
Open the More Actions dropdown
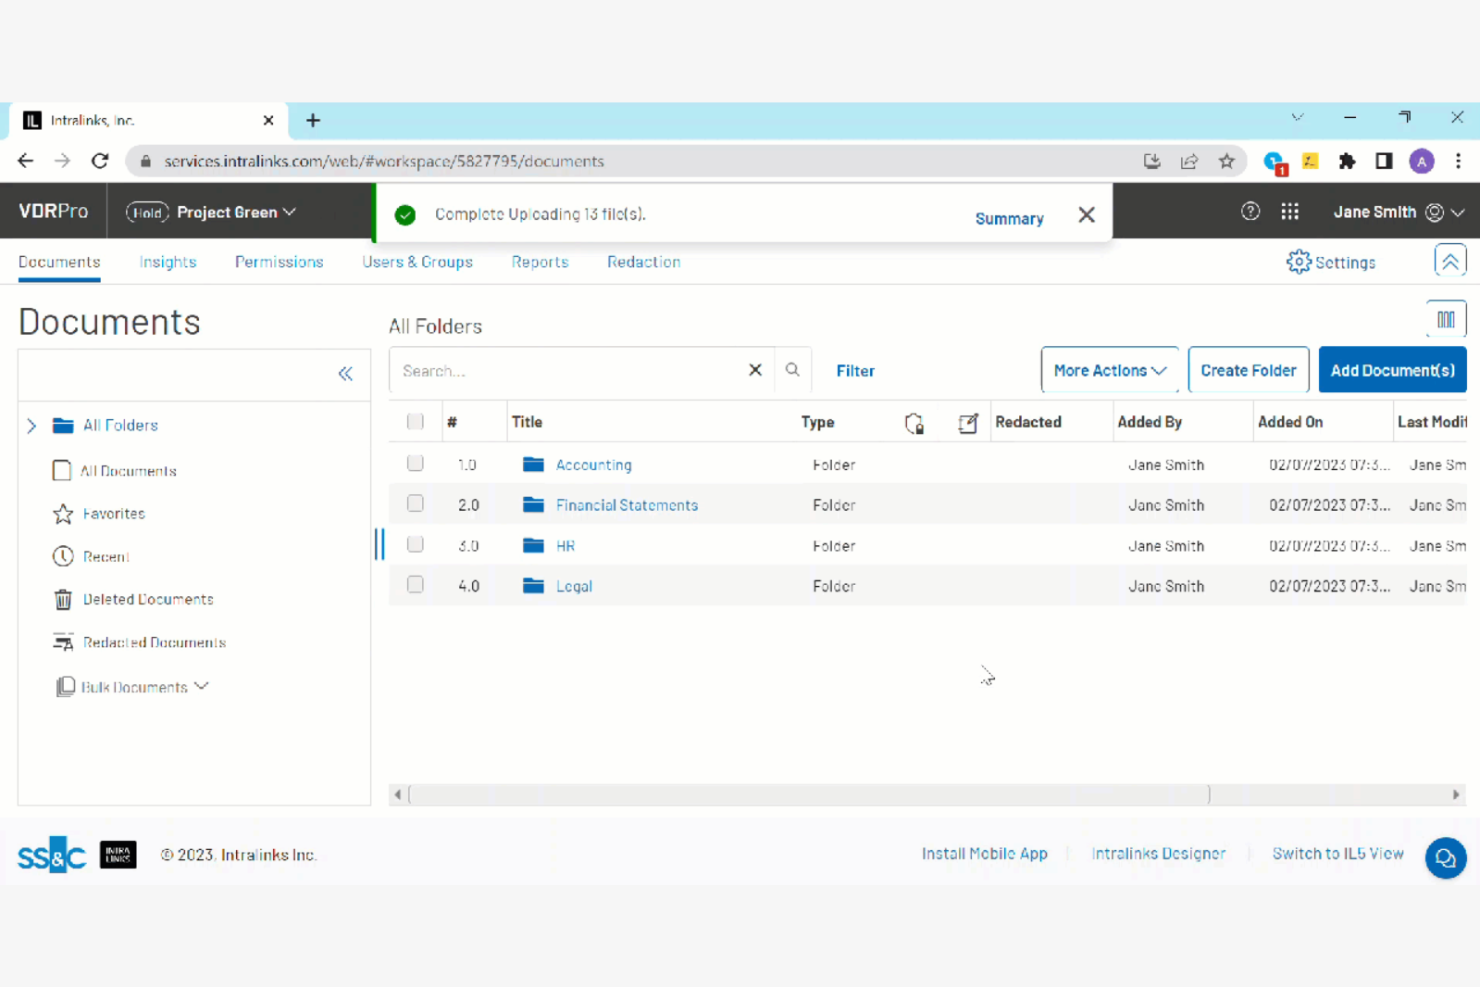point(1109,370)
